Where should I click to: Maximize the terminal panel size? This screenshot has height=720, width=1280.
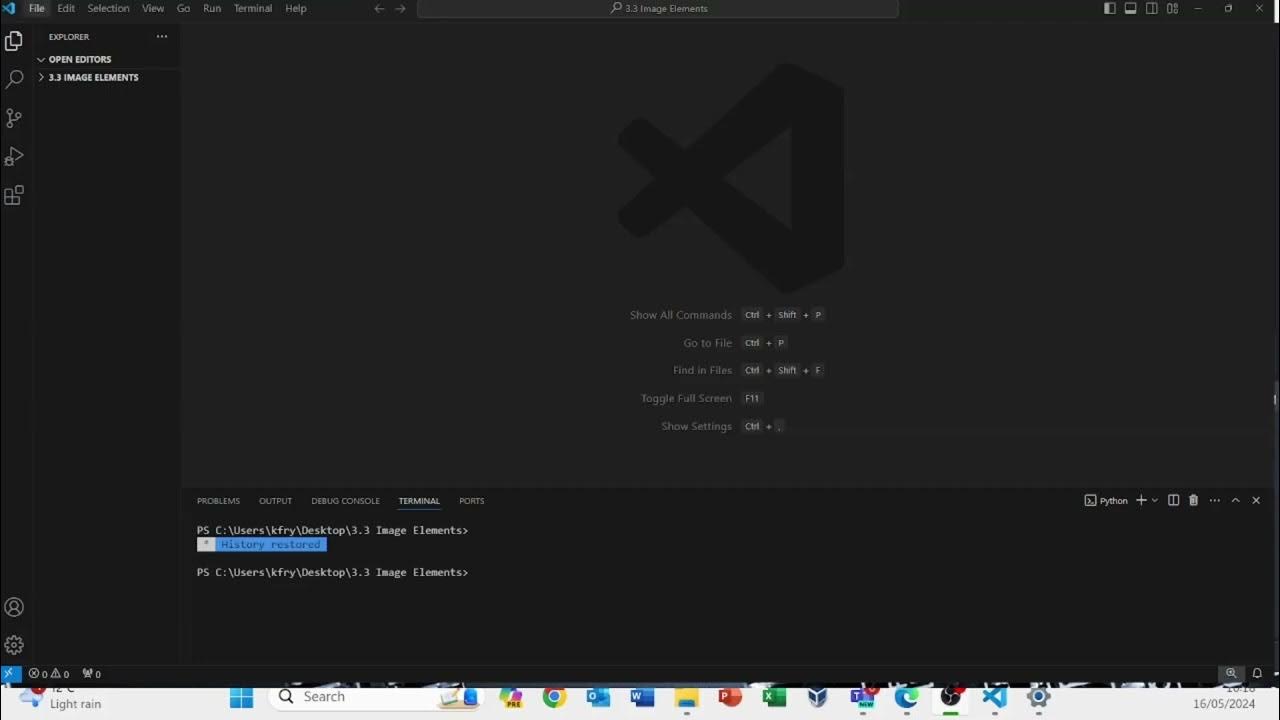[x=1236, y=500]
